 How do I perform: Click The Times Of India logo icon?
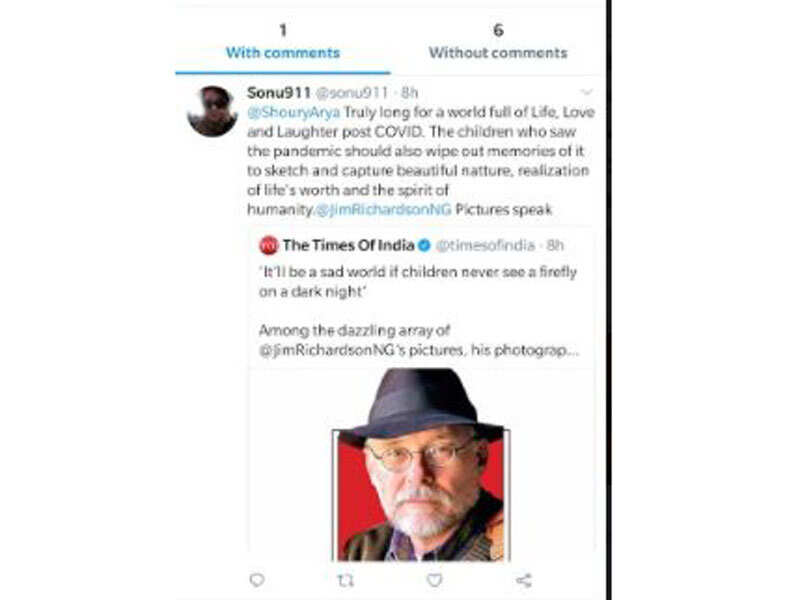pyautogui.click(x=268, y=245)
